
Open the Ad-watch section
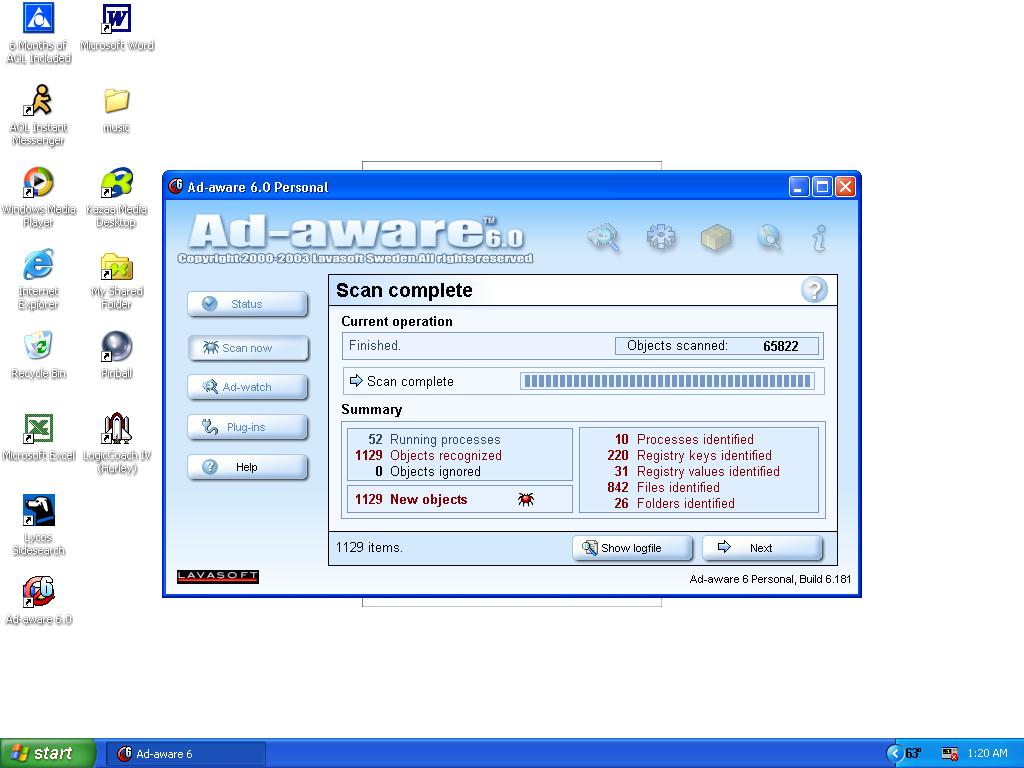(x=248, y=387)
